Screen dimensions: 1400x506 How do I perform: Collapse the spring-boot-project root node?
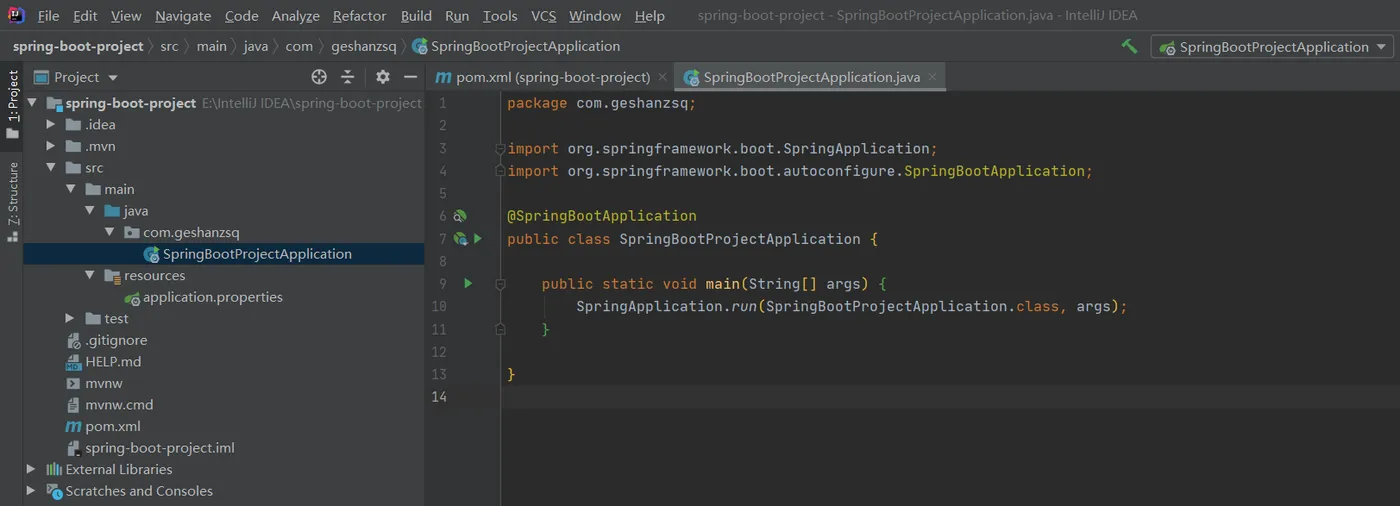pyautogui.click(x=32, y=103)
